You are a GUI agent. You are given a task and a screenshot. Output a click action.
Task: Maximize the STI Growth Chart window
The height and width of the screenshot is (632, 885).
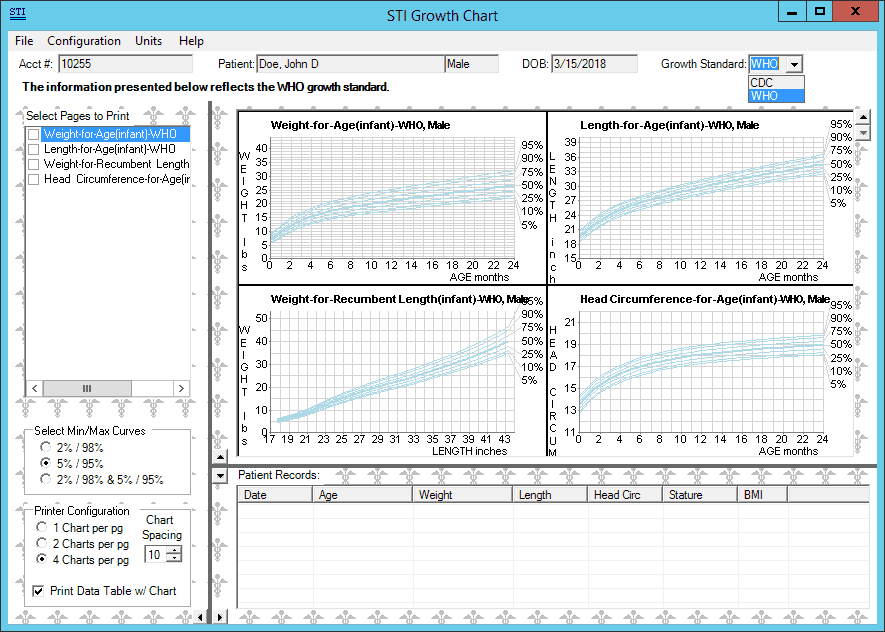point(819,12)
